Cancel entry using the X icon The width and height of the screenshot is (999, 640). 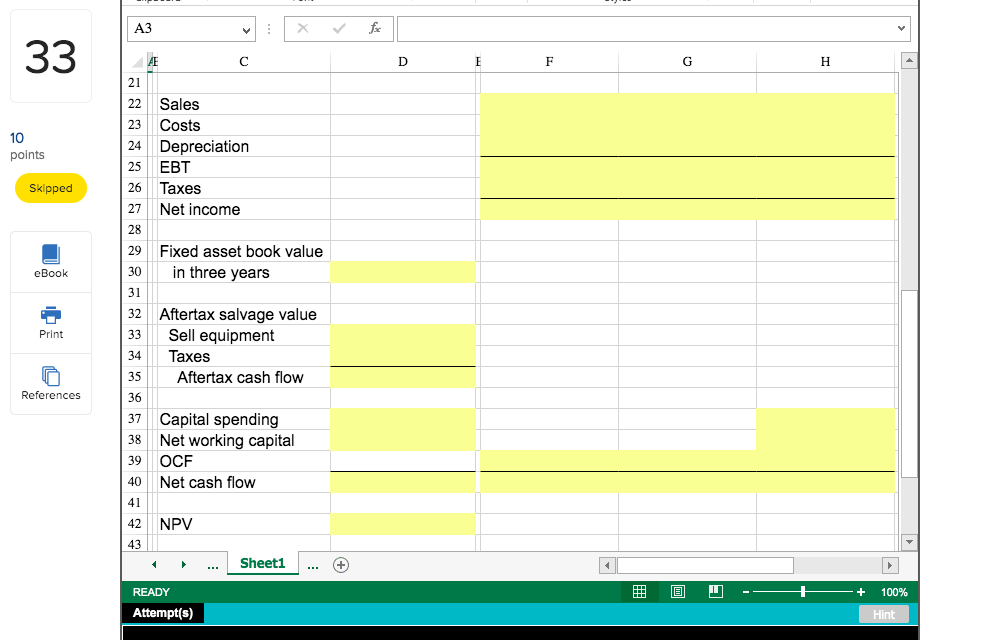[303, 28]
